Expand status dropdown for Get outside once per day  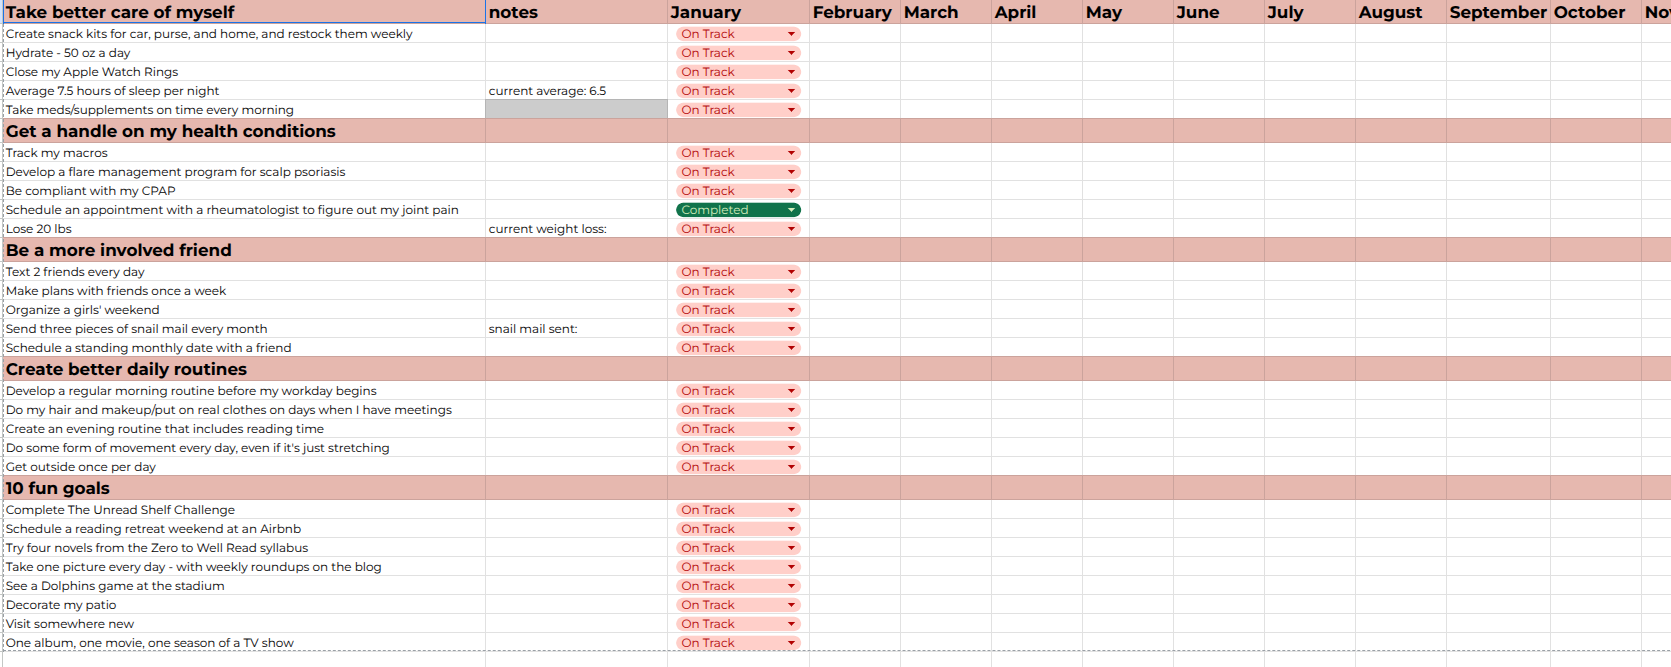[791, 467]
